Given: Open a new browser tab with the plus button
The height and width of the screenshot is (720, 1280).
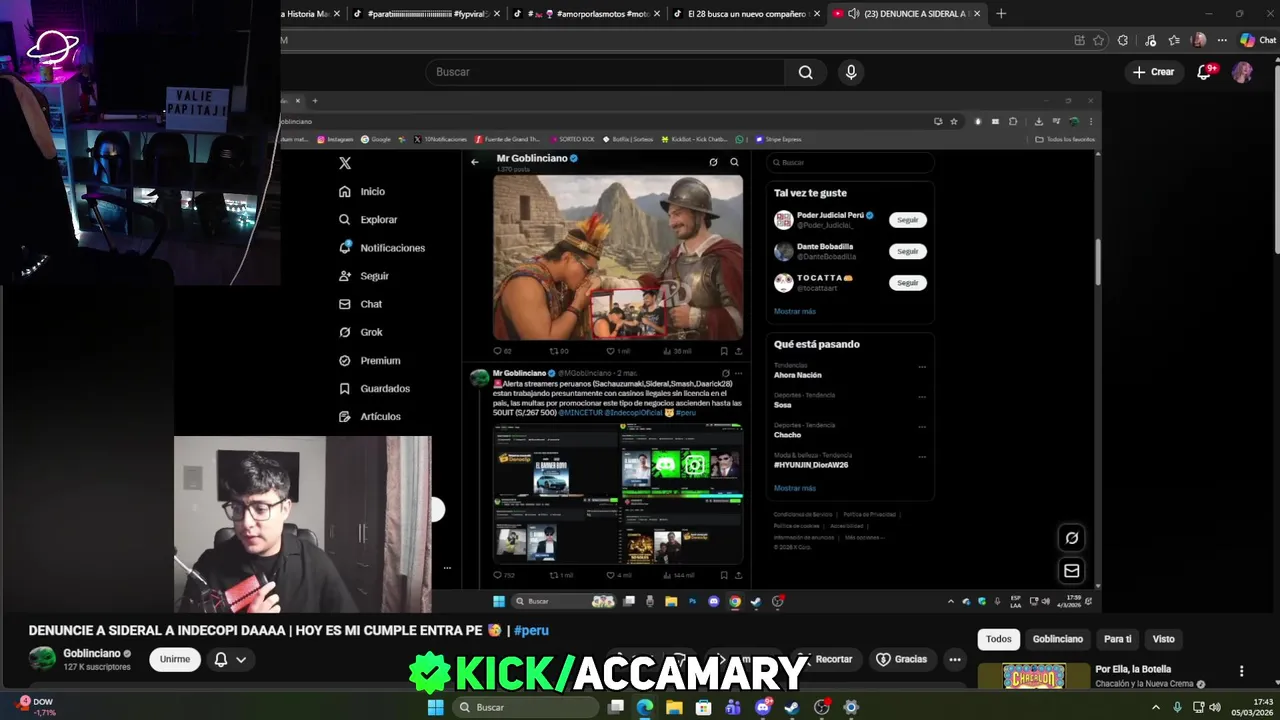Looking at the screenshot, I should coord(1001,14).
